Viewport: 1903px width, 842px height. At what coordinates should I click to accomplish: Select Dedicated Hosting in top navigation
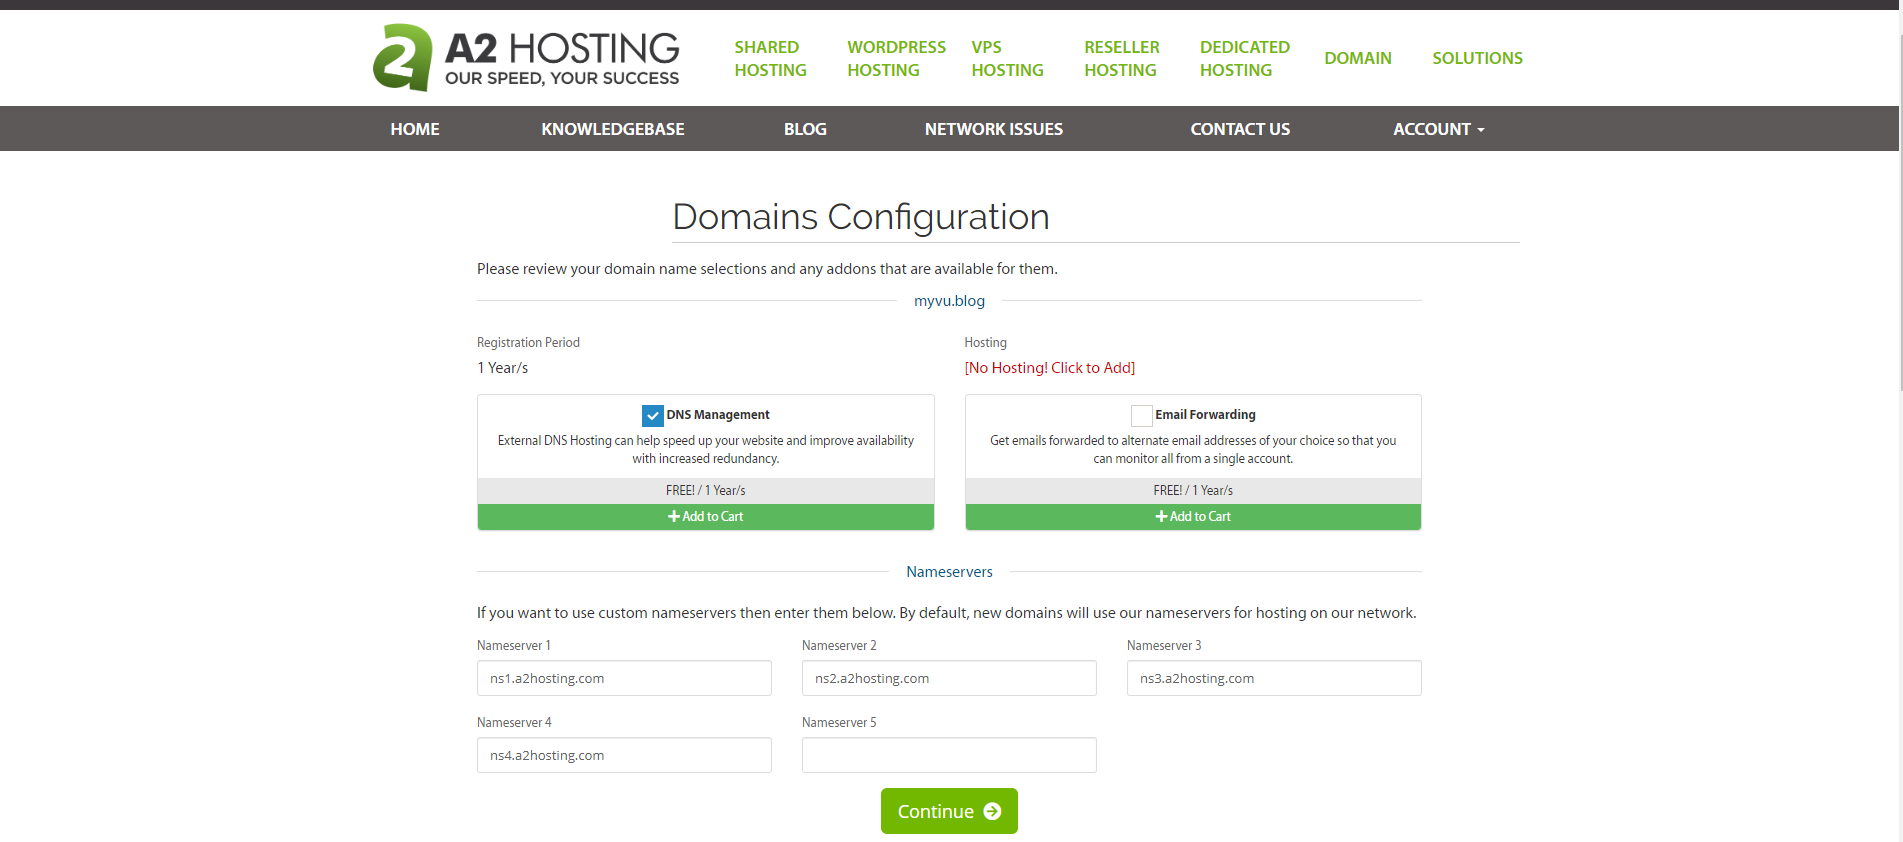(x=1244, y=58)
